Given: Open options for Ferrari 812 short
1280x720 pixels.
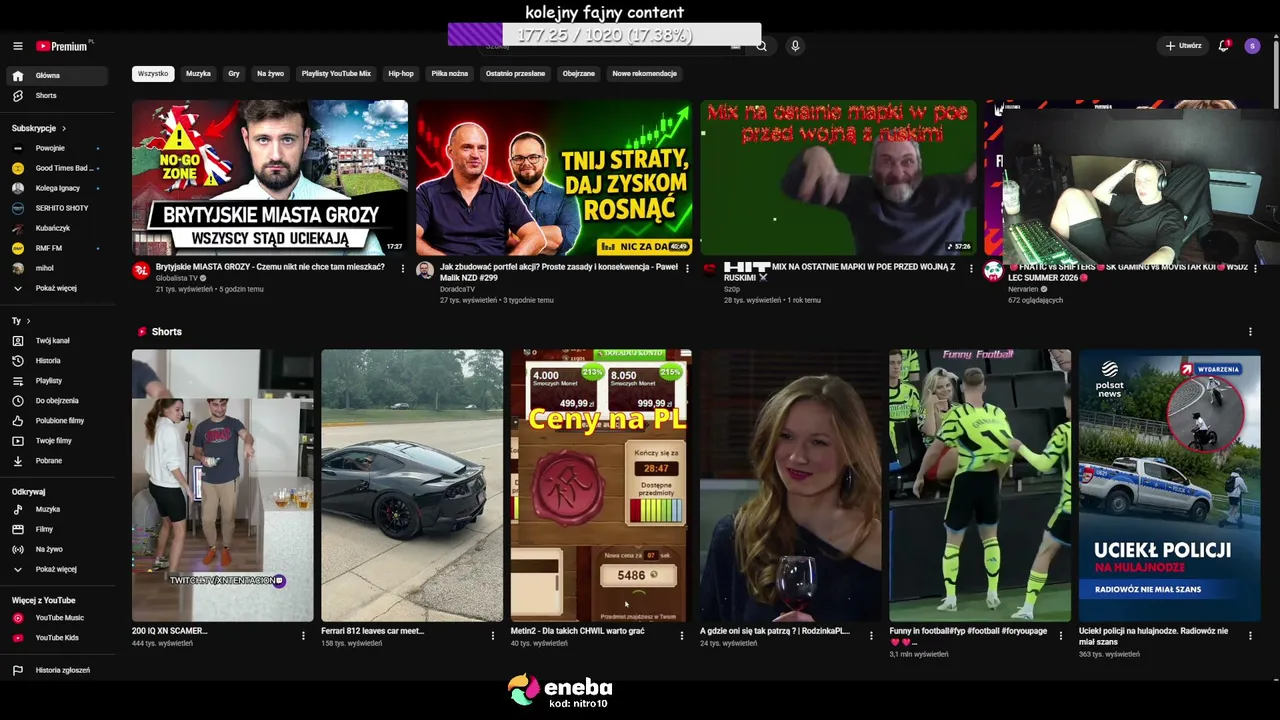Looking at the screenshot, I should tap(492, 635).
